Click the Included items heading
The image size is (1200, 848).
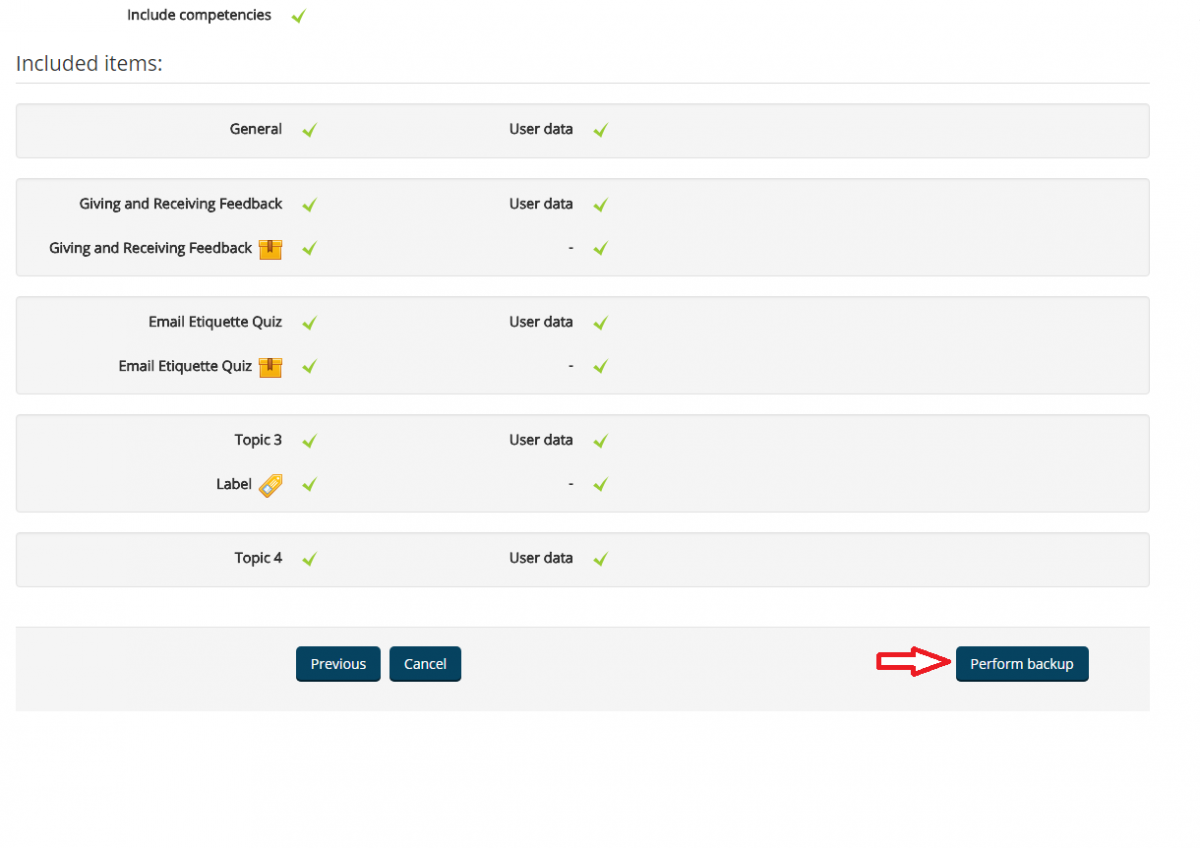(x=89, y=64)
